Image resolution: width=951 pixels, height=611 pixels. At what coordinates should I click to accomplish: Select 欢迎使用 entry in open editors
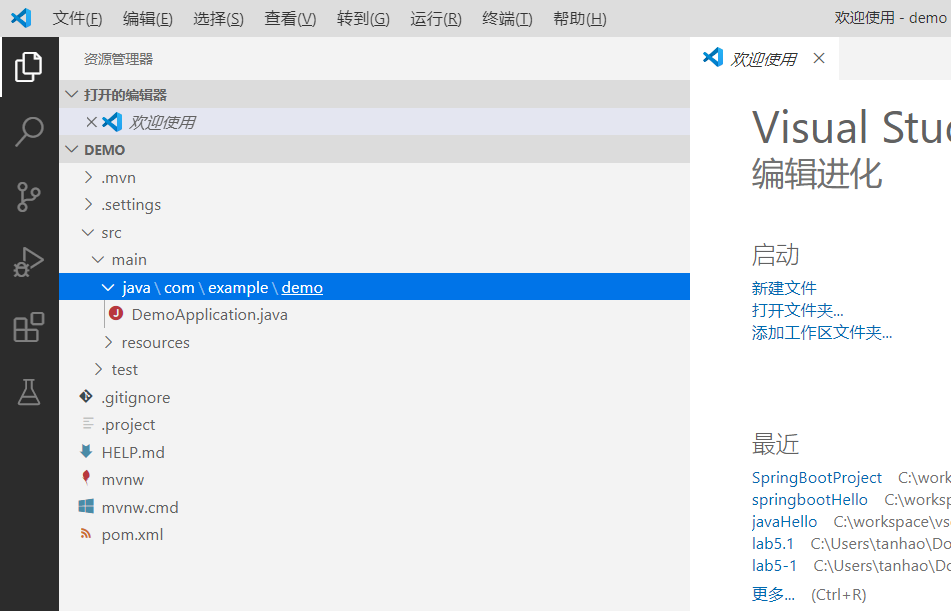click(x=374, y=122)
